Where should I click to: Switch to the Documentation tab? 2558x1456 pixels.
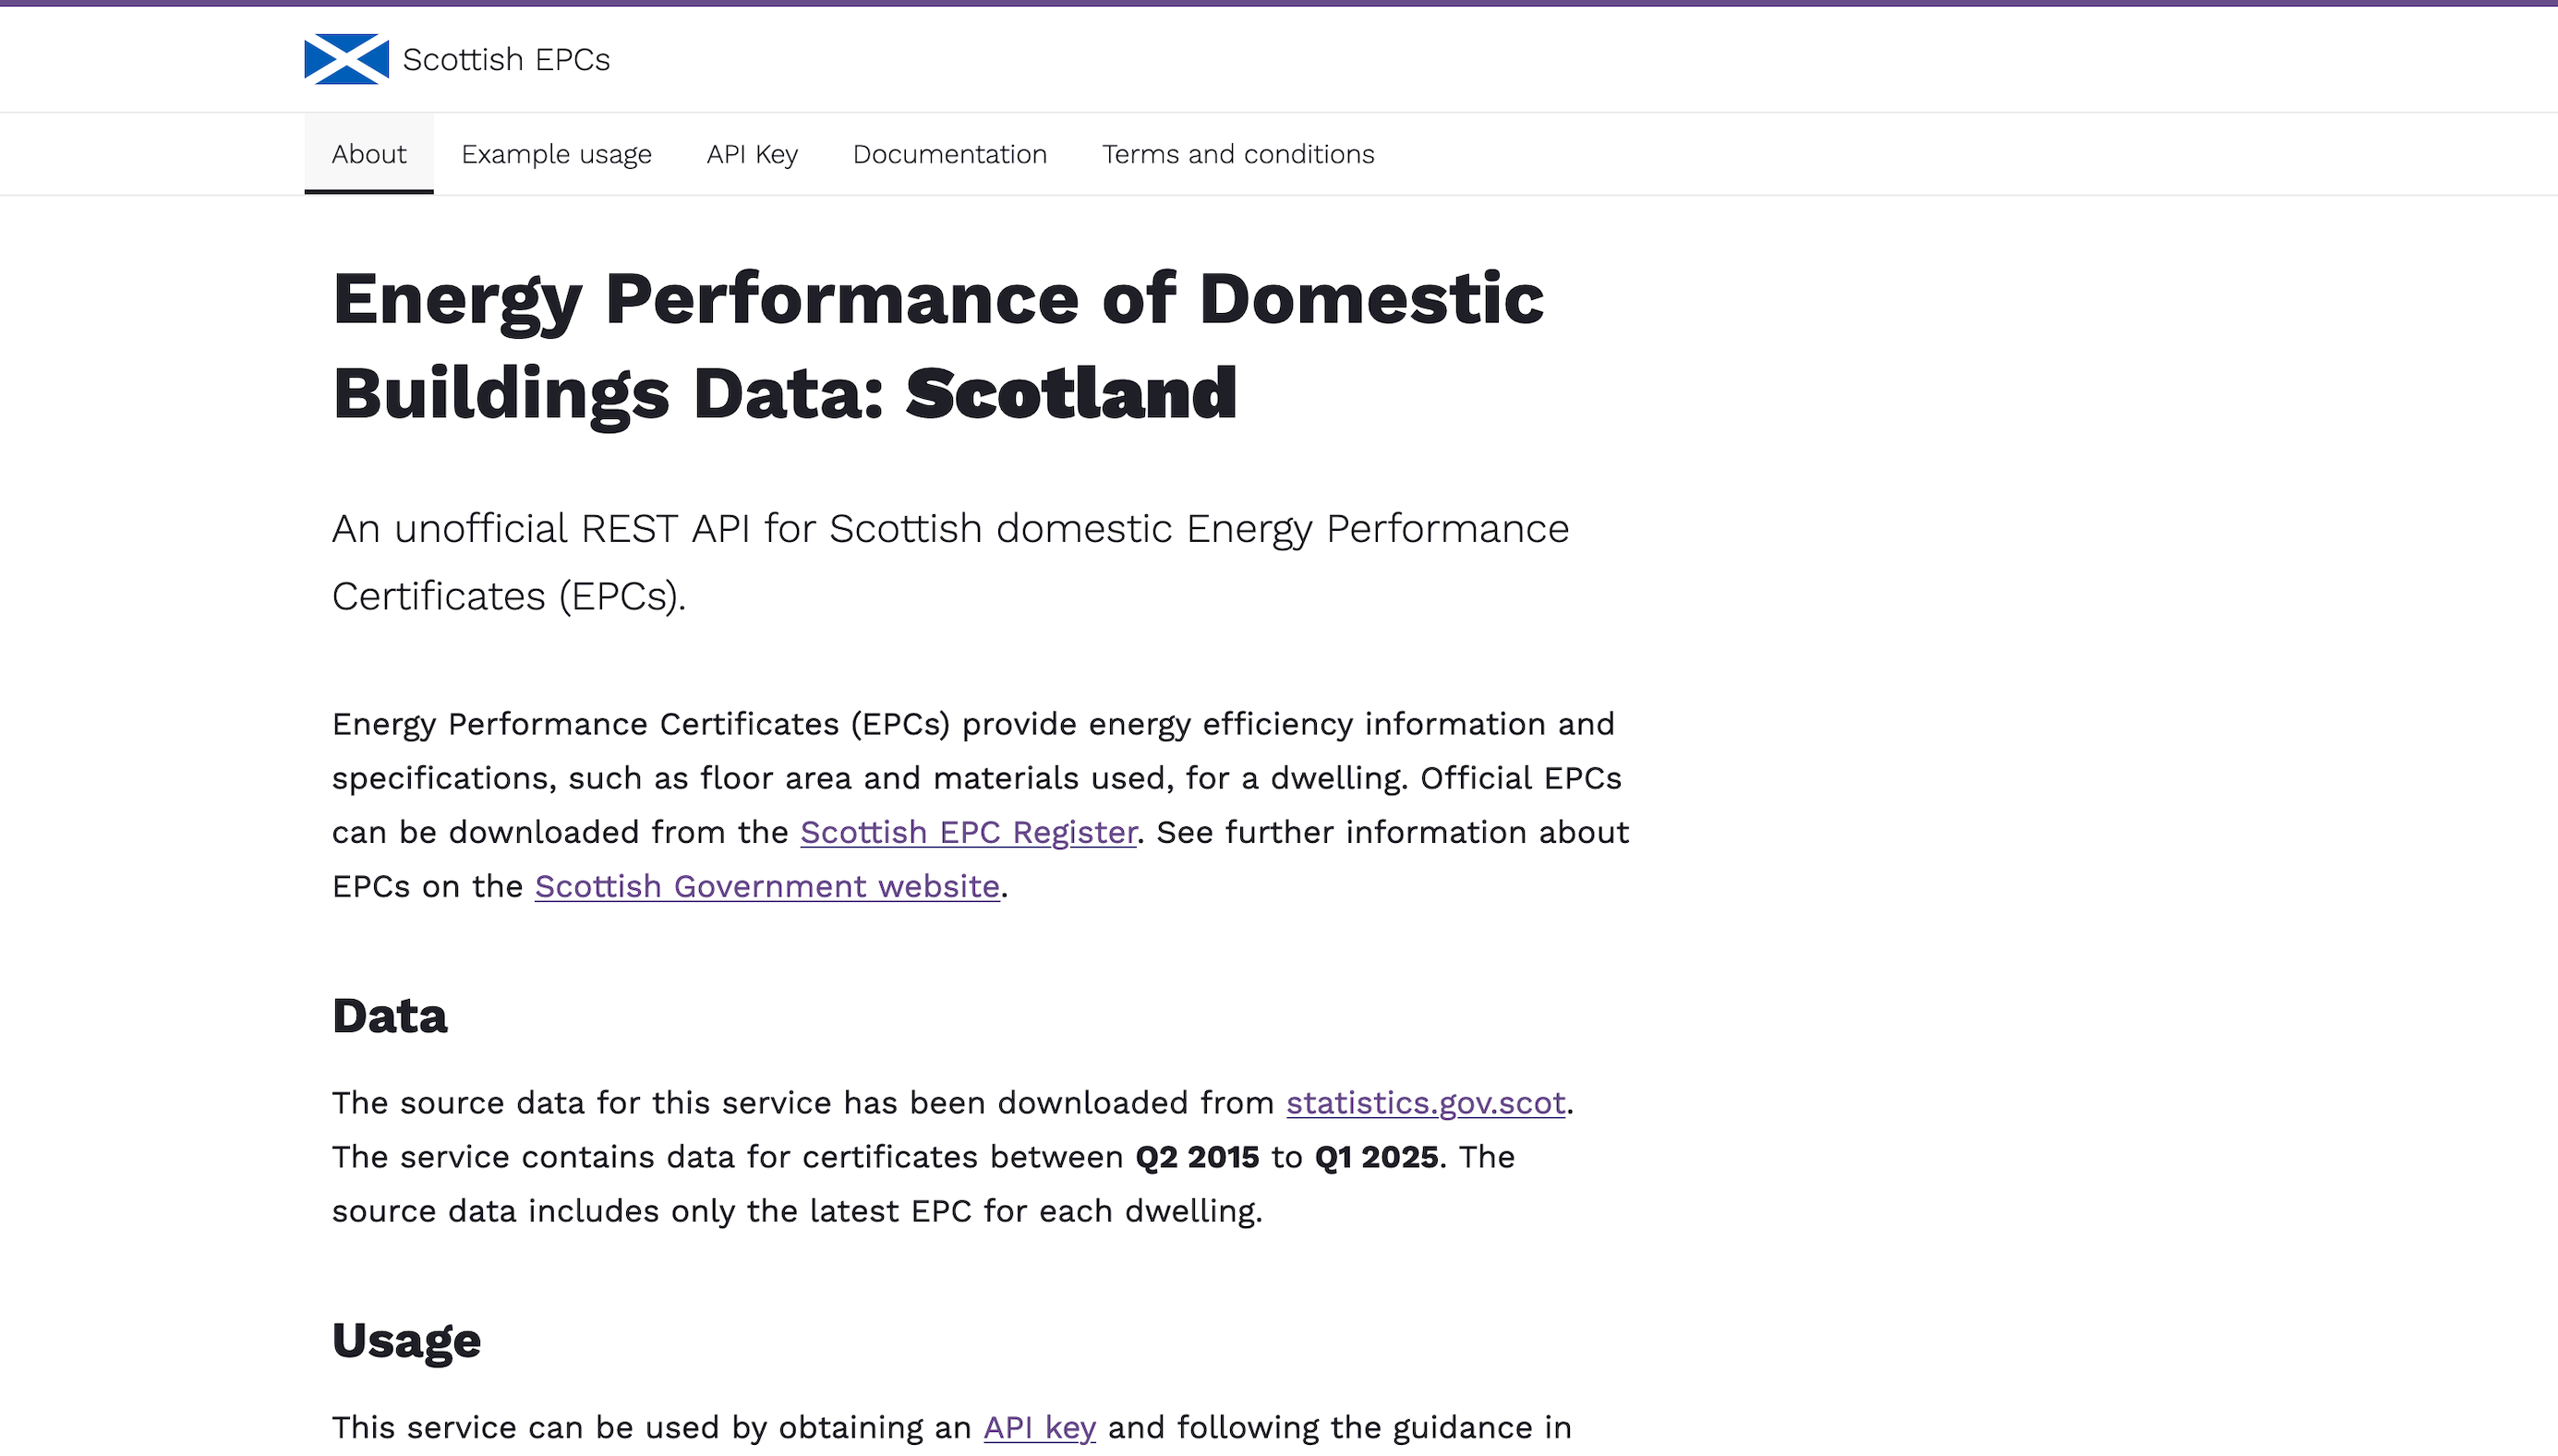[949, 154]
